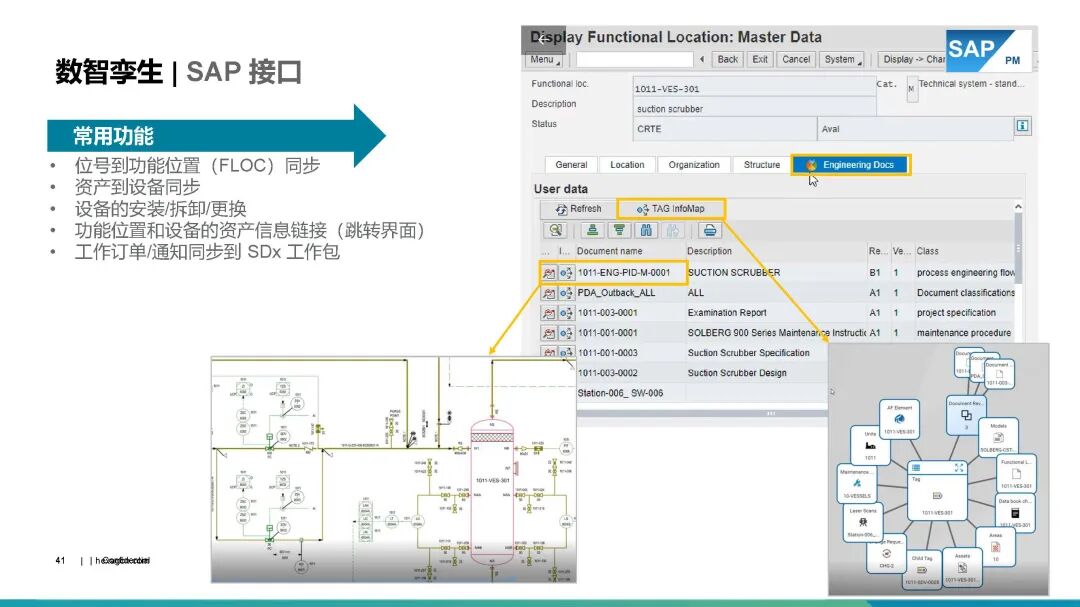Click Assets node in InfoMap
This screenshot has width=1080, height=607.
[962, 568]
